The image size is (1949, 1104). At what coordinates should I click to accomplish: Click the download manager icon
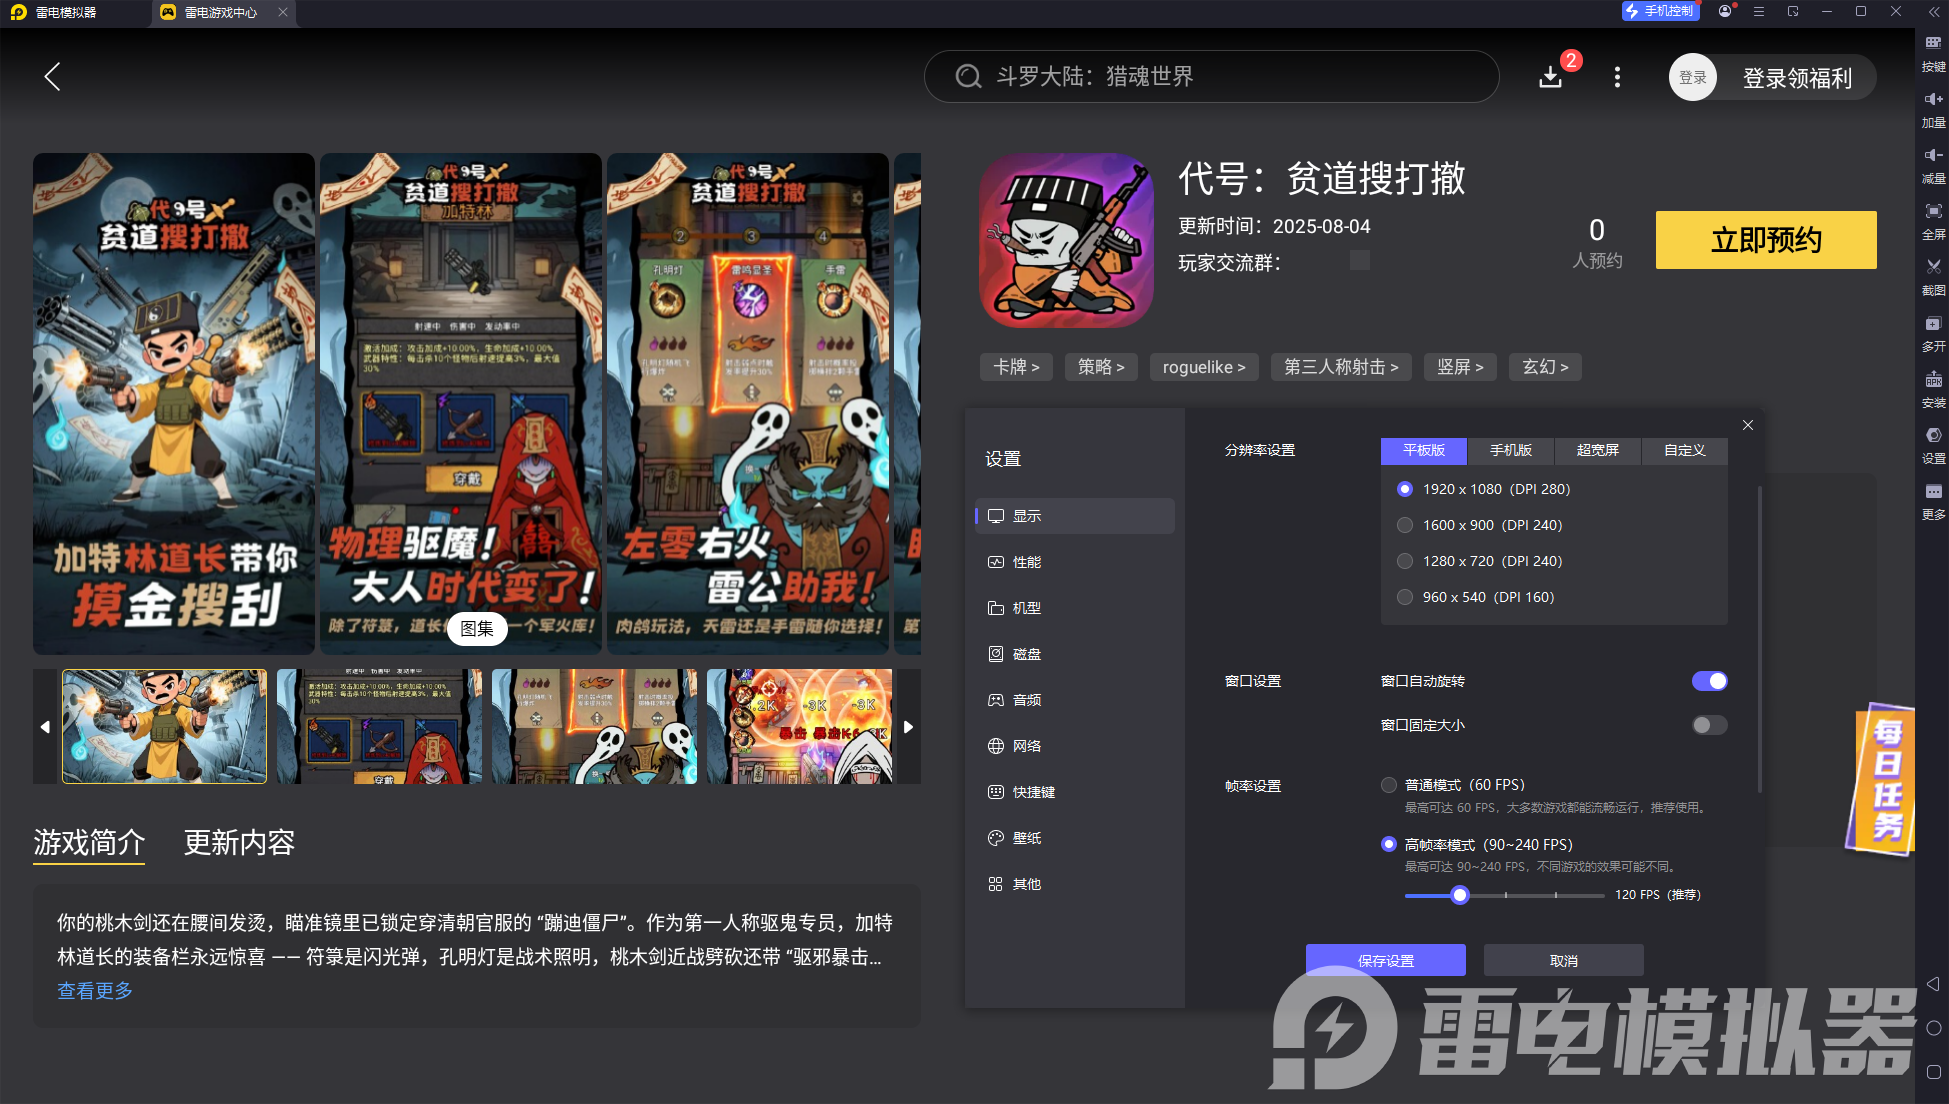[1550, 77]
